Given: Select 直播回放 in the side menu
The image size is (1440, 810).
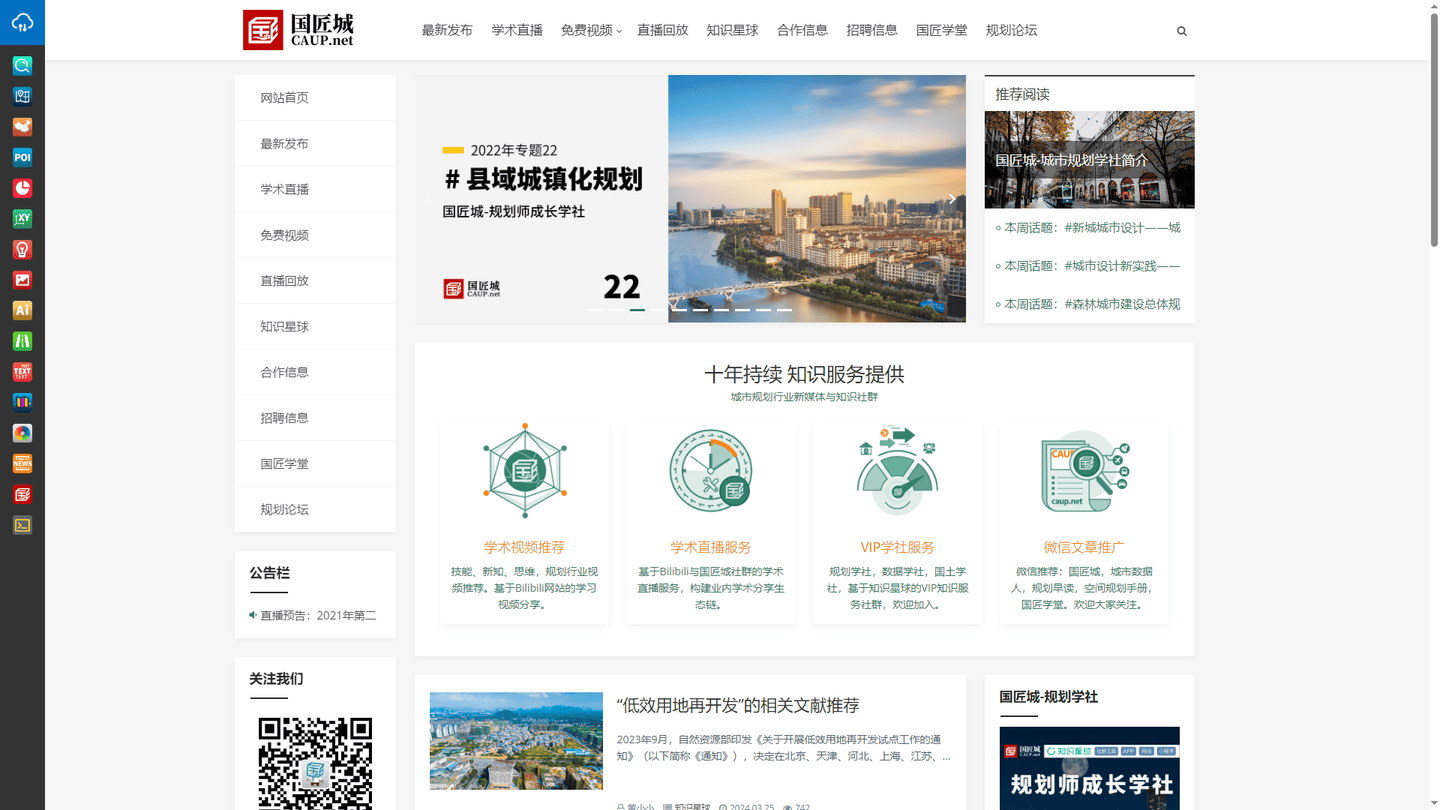Looking at the screenshot, I should click(315, 281).
